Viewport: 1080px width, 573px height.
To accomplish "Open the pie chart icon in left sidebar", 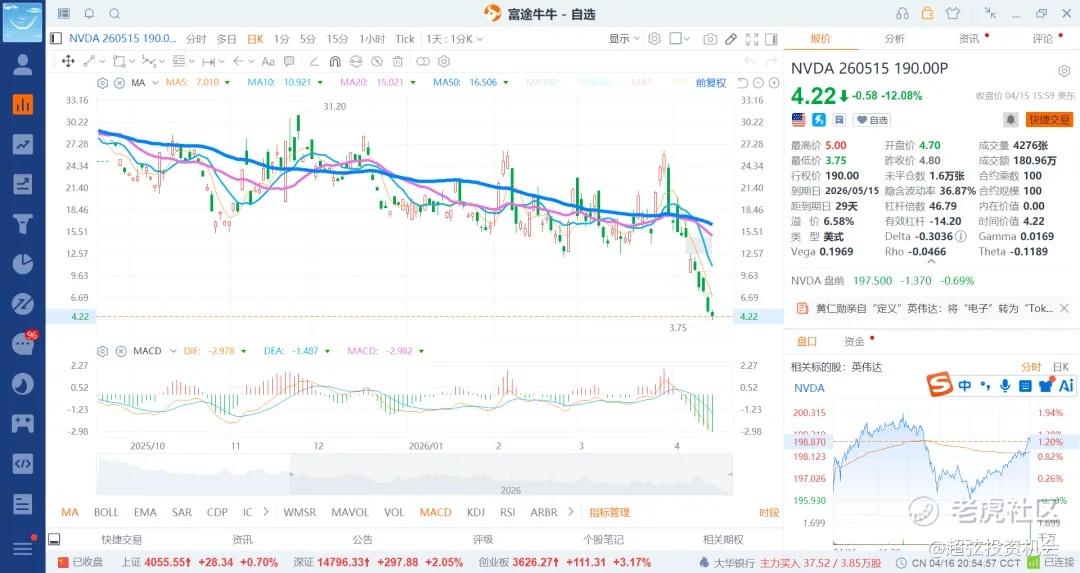I will [x=22, y=263].
